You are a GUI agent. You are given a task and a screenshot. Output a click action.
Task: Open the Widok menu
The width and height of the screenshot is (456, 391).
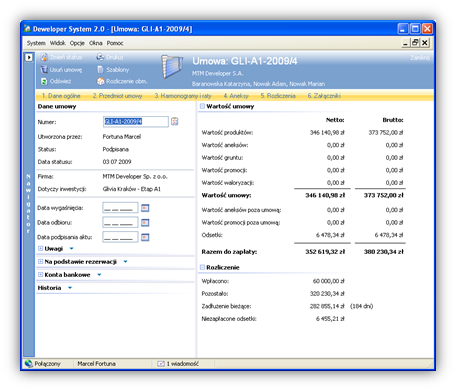(x=58, y=43)
